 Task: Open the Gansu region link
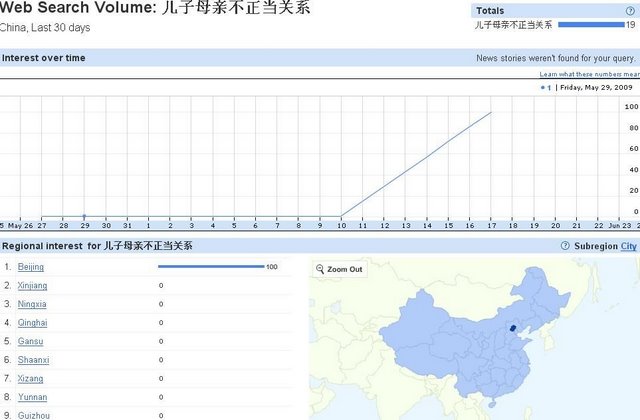tap(30, 341)
